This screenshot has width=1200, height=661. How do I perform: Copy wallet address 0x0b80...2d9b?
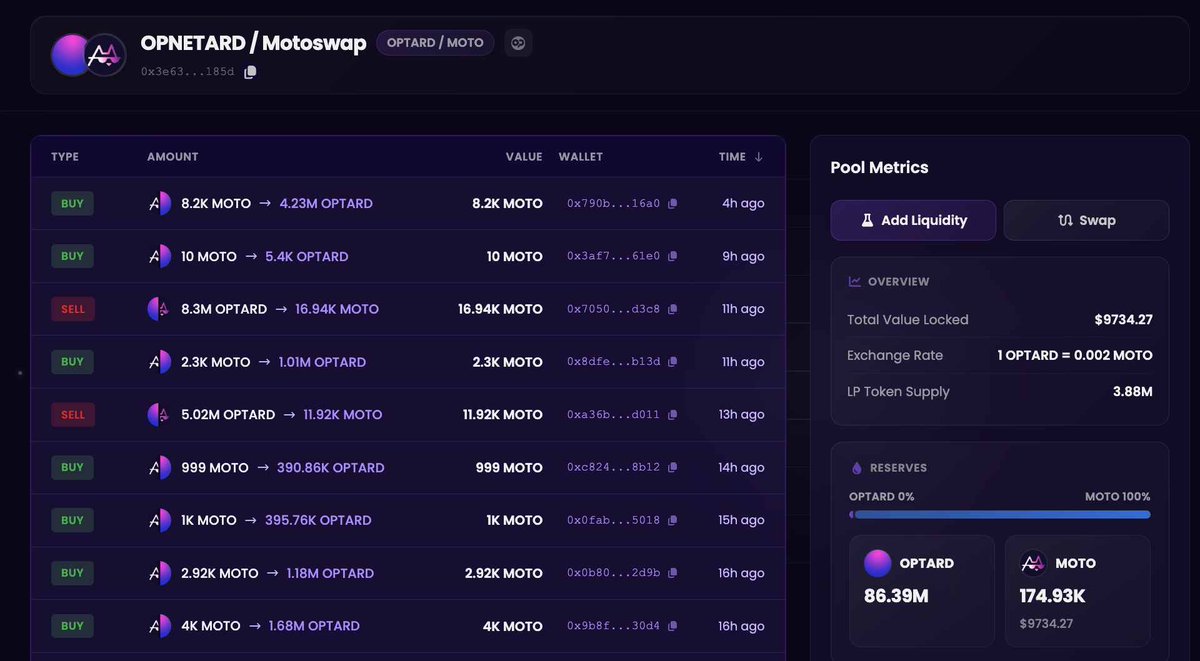[x=673, y=574]
